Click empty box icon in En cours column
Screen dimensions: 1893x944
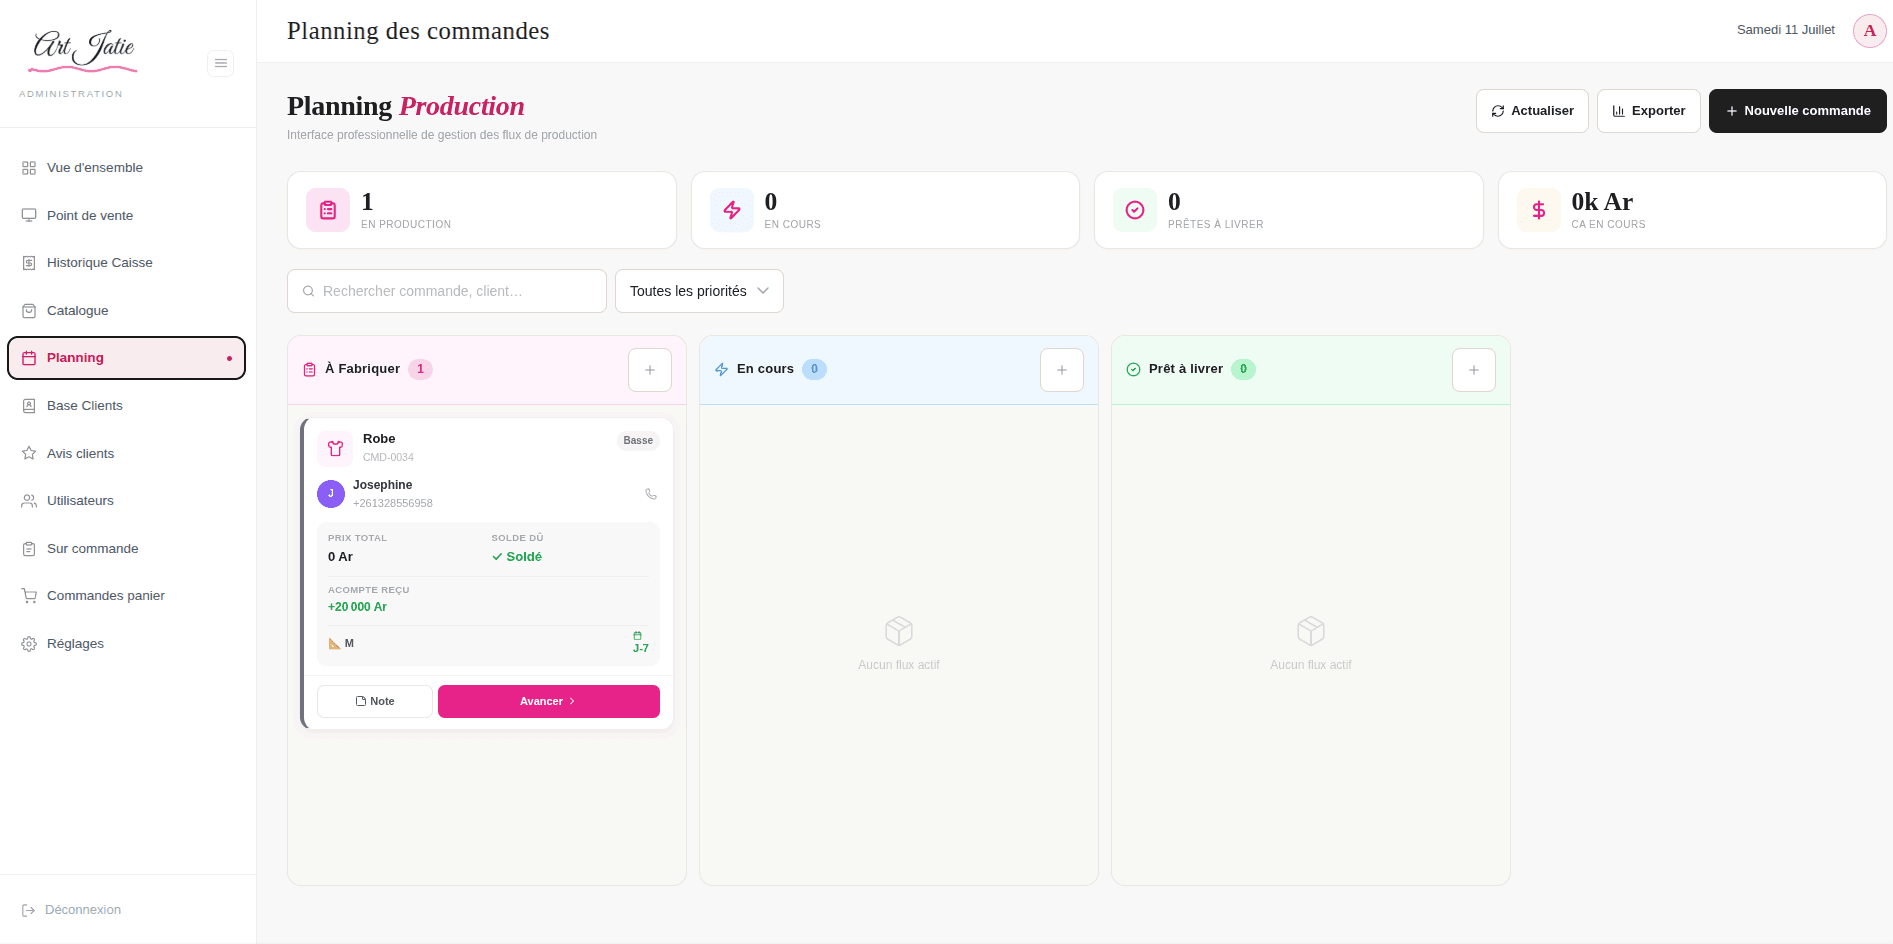899,631
